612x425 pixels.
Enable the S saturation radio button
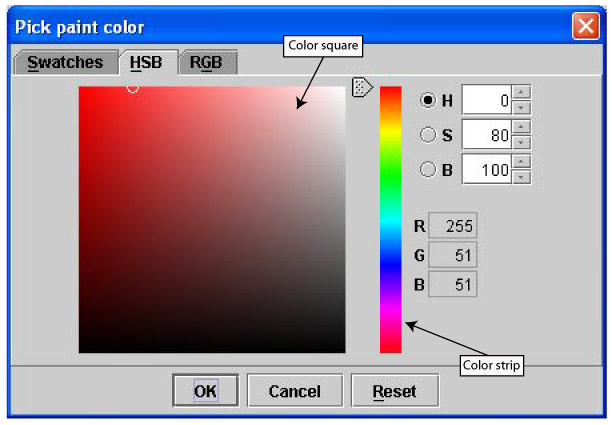428,135
